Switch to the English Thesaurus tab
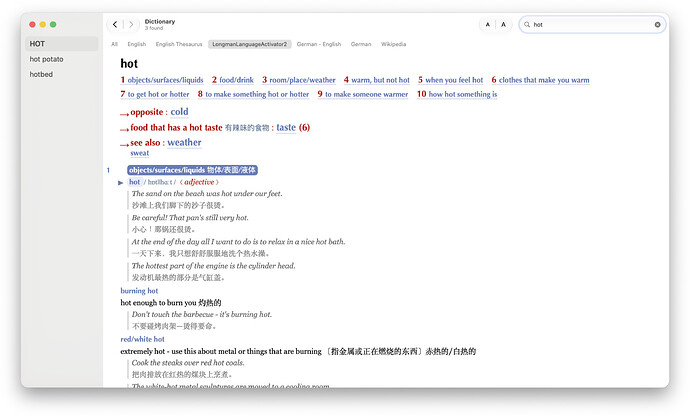The width and height of the screenshot is (690, 417). 179,44
